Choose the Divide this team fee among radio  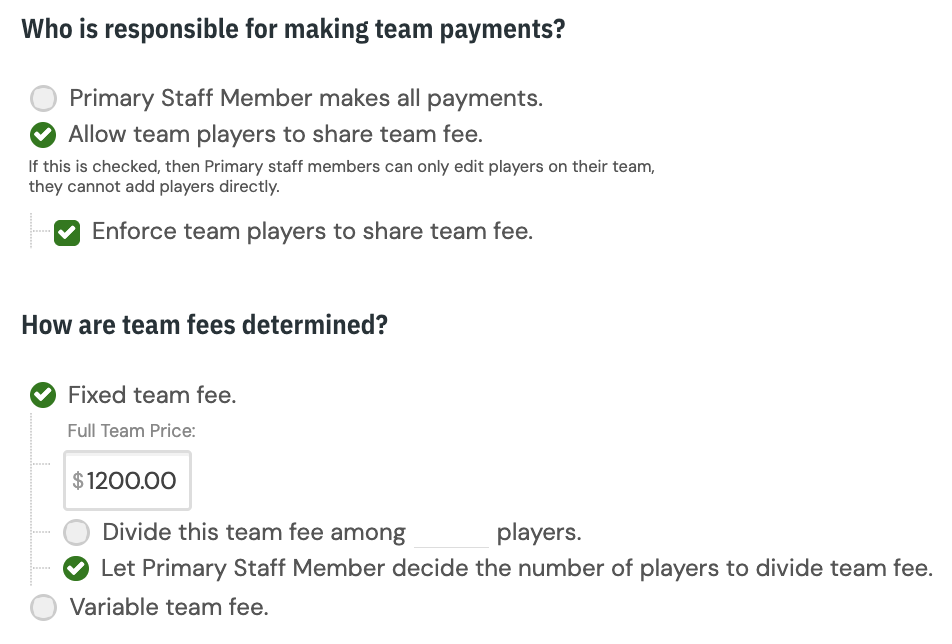pos(76,532)
